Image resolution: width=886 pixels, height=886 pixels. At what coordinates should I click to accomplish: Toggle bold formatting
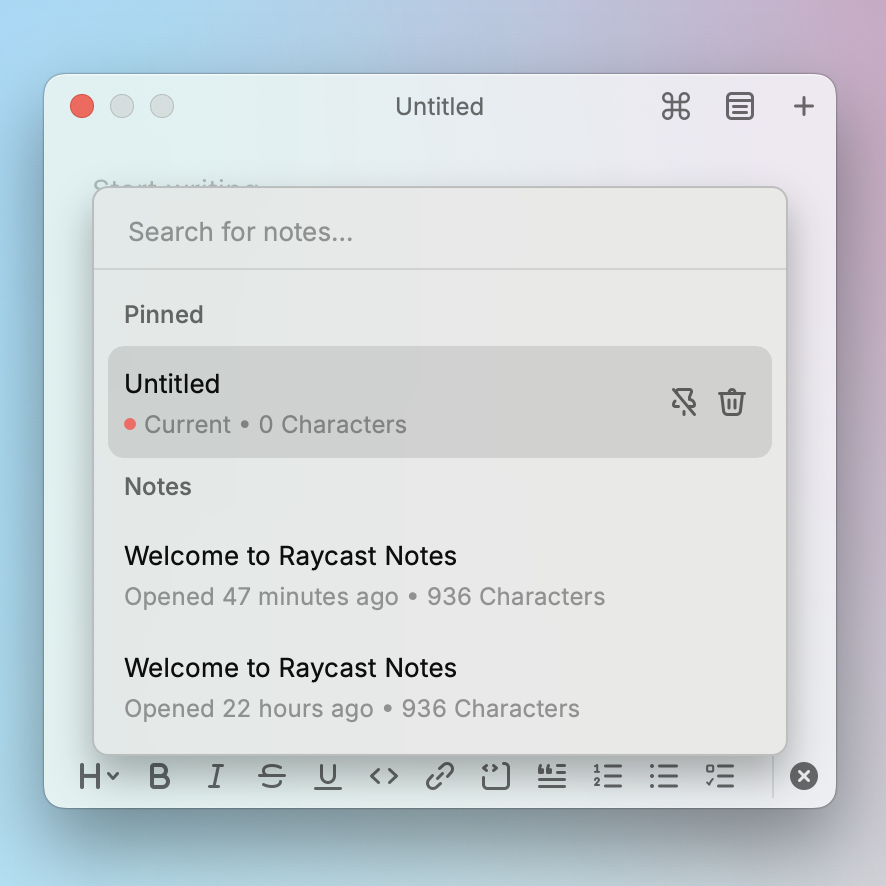(x=159, y=776)
